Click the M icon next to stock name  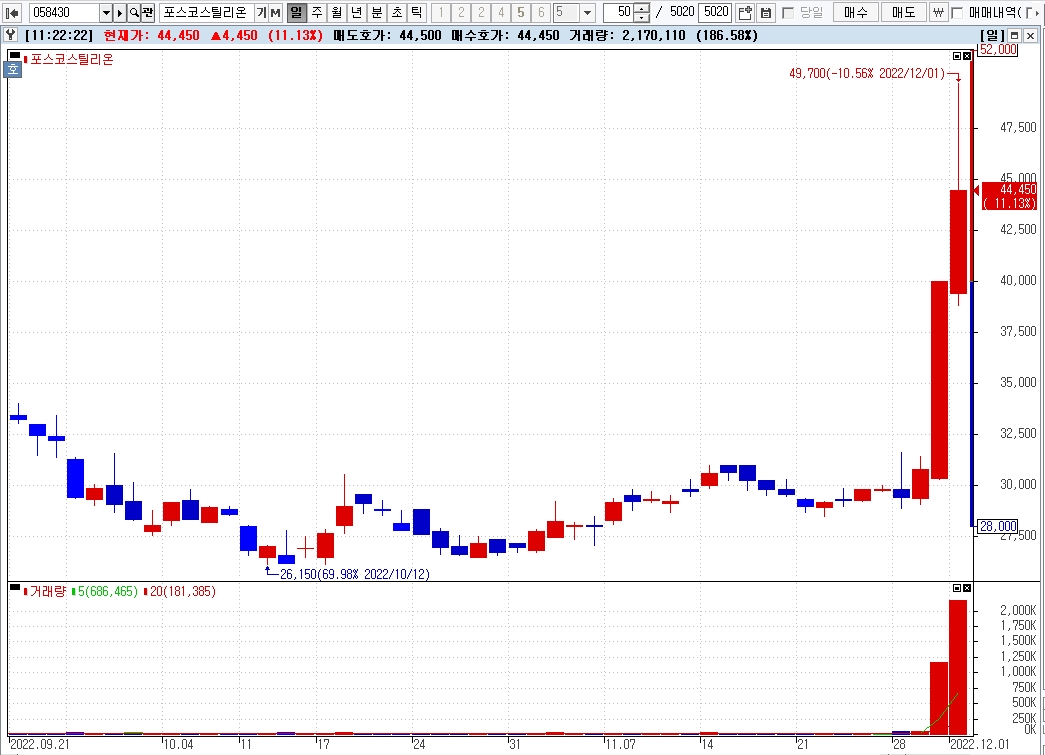[275, 13]
